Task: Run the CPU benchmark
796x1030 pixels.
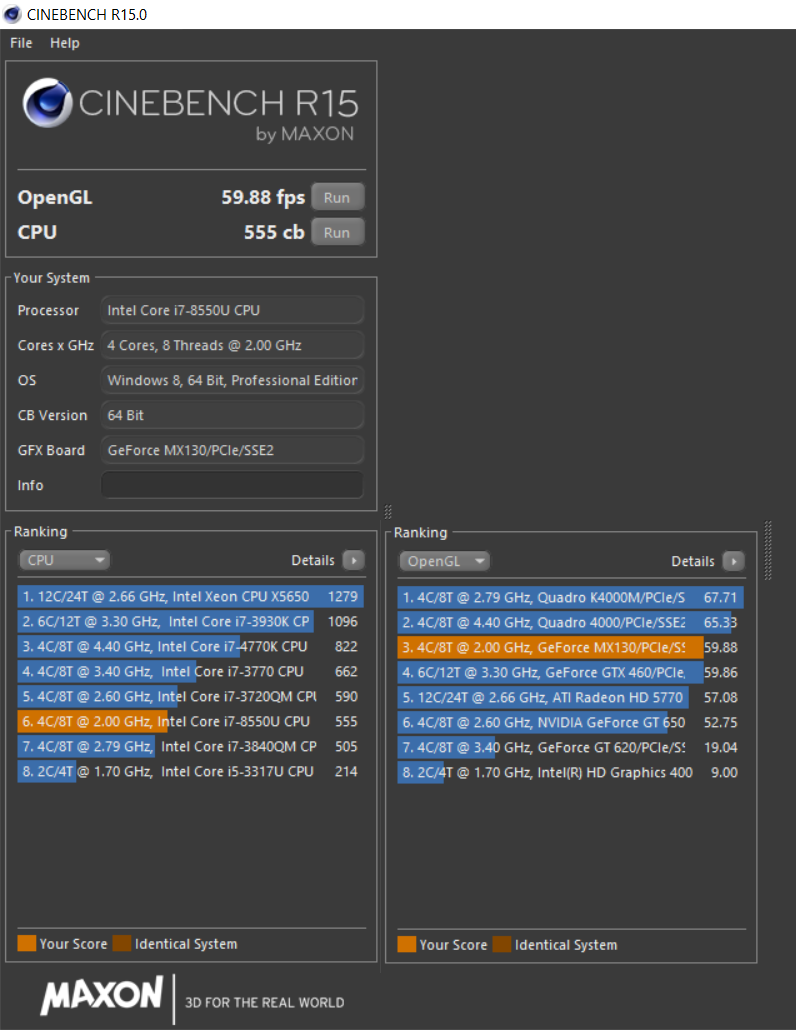Action: coord(337,232)
